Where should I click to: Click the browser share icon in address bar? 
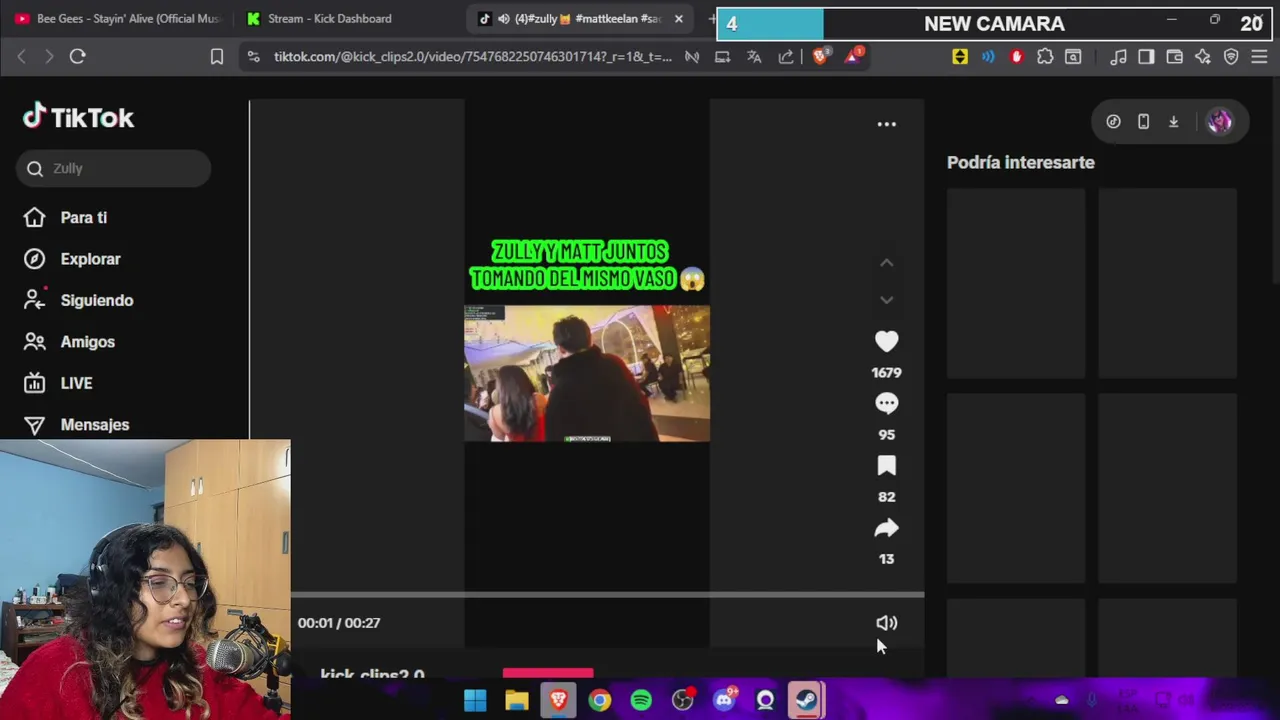(x=786, y=57)
